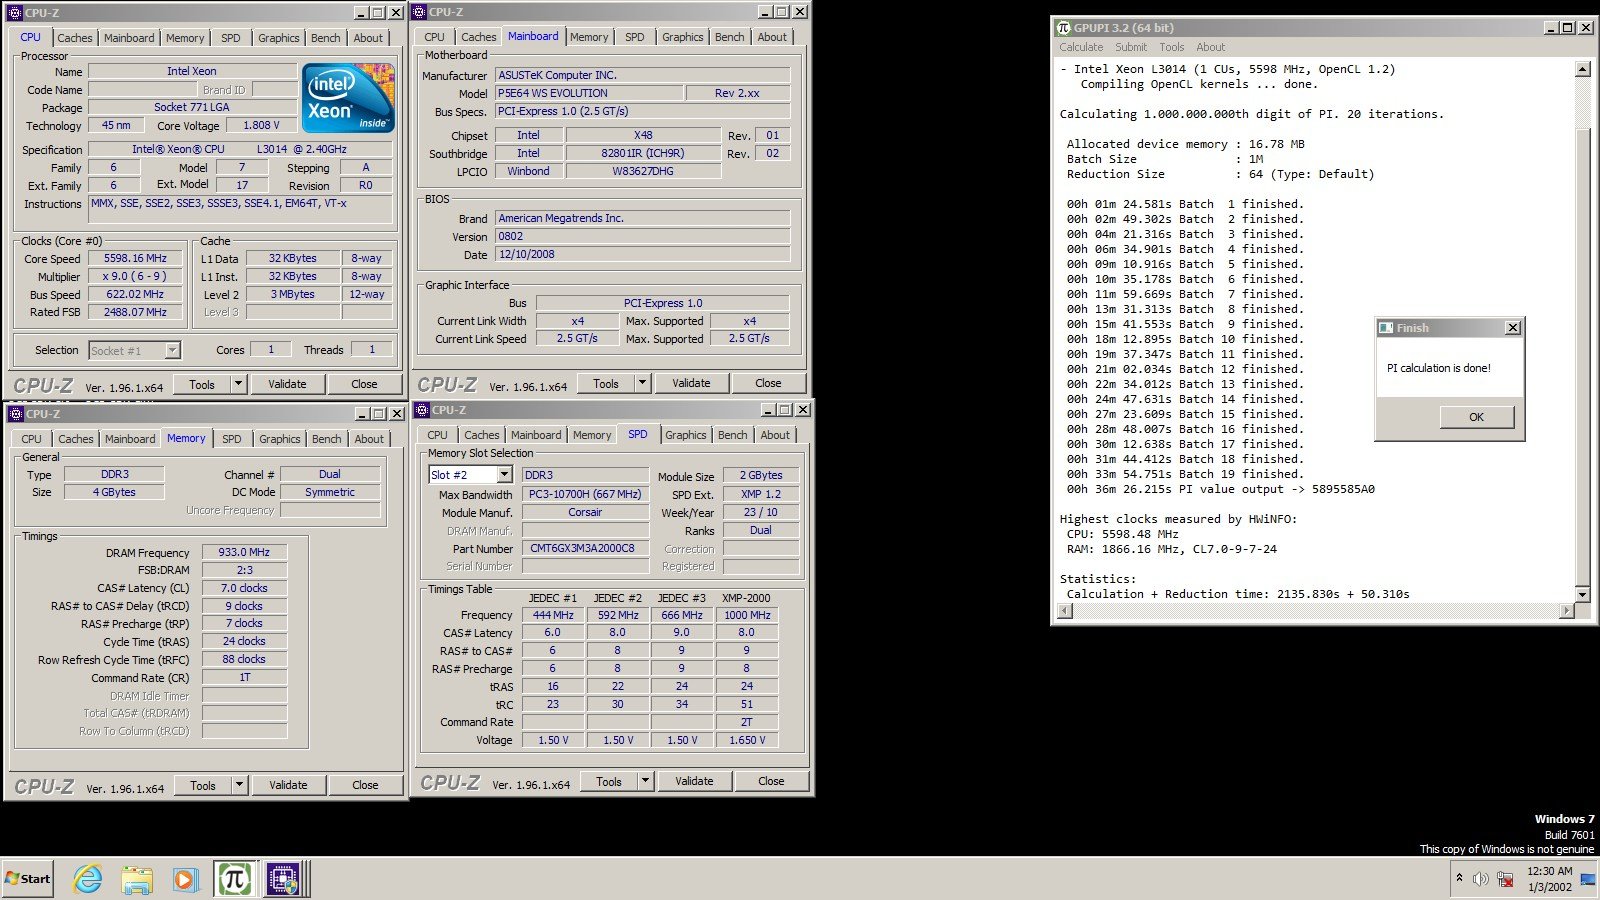Open the Tools menu in GPUPI
Screen dimensions: 1600x900
click(1171, 47)
